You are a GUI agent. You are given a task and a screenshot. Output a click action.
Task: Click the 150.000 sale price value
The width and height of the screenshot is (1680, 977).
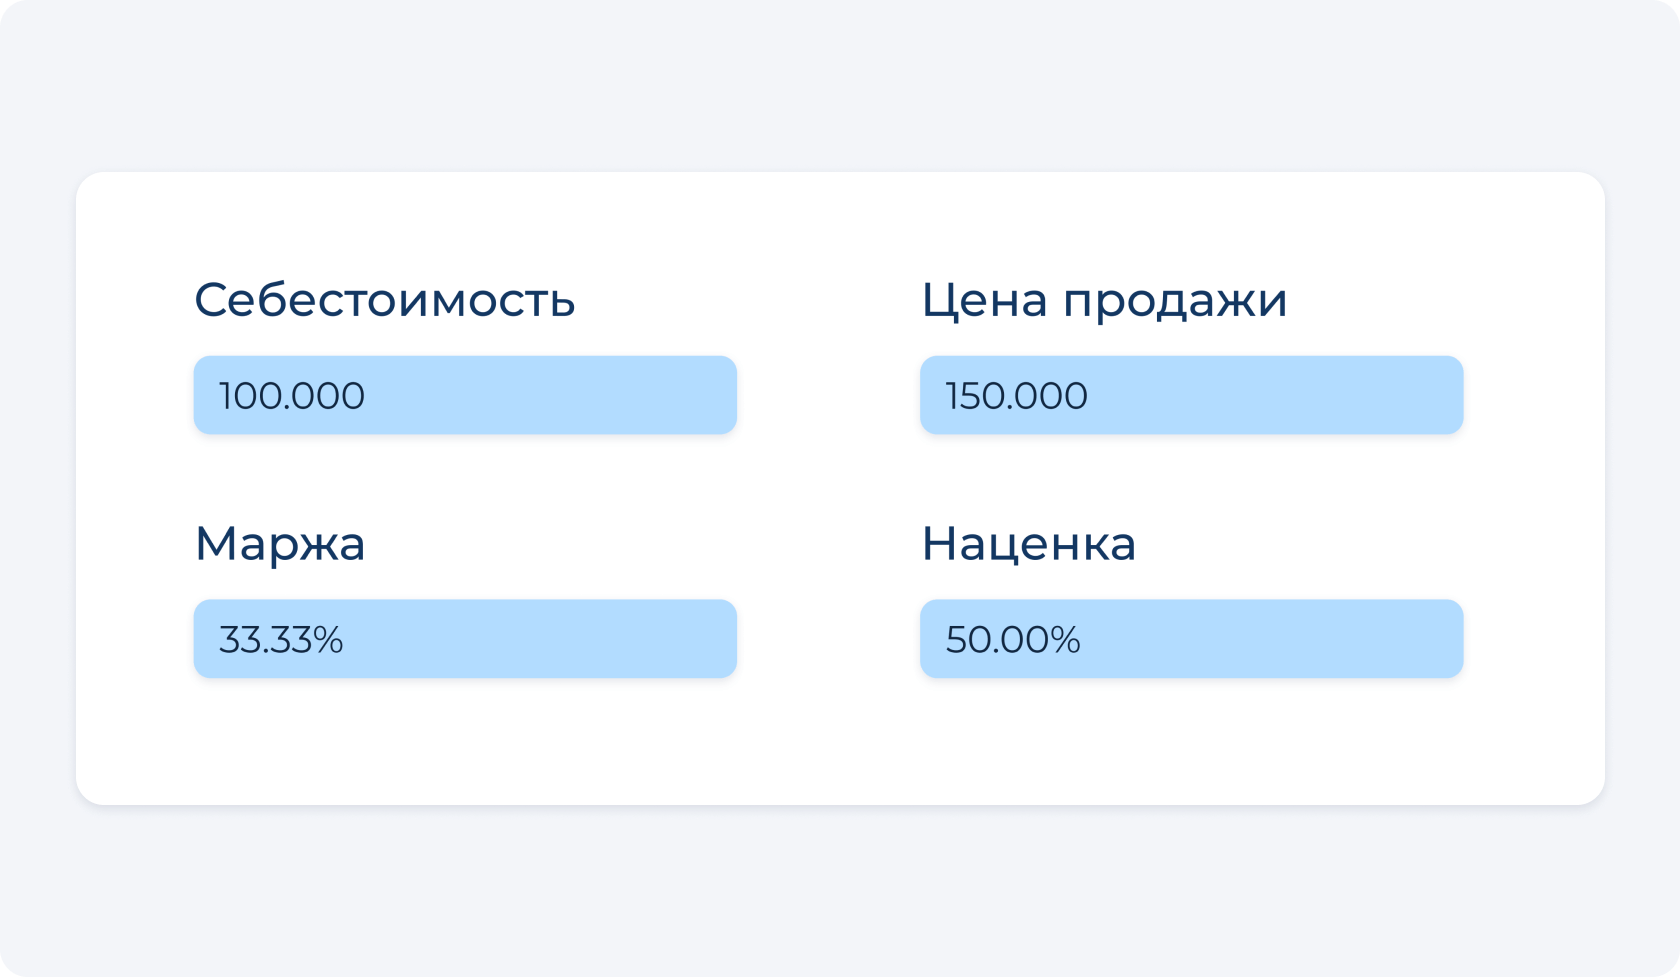click(1016, 396)
